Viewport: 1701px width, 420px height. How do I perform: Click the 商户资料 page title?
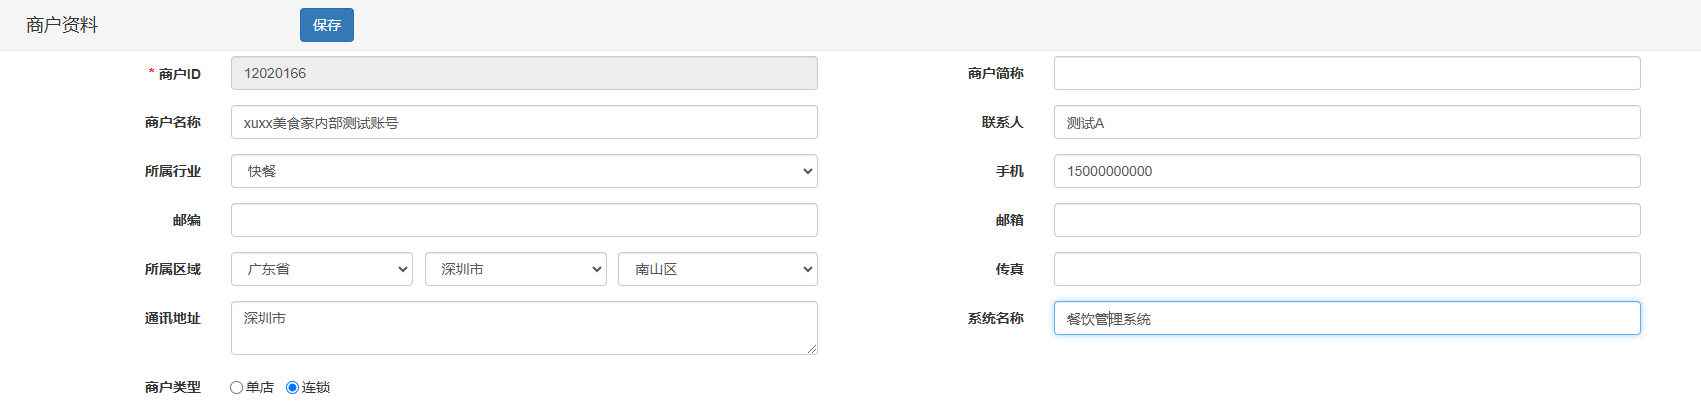pos(62,25)
